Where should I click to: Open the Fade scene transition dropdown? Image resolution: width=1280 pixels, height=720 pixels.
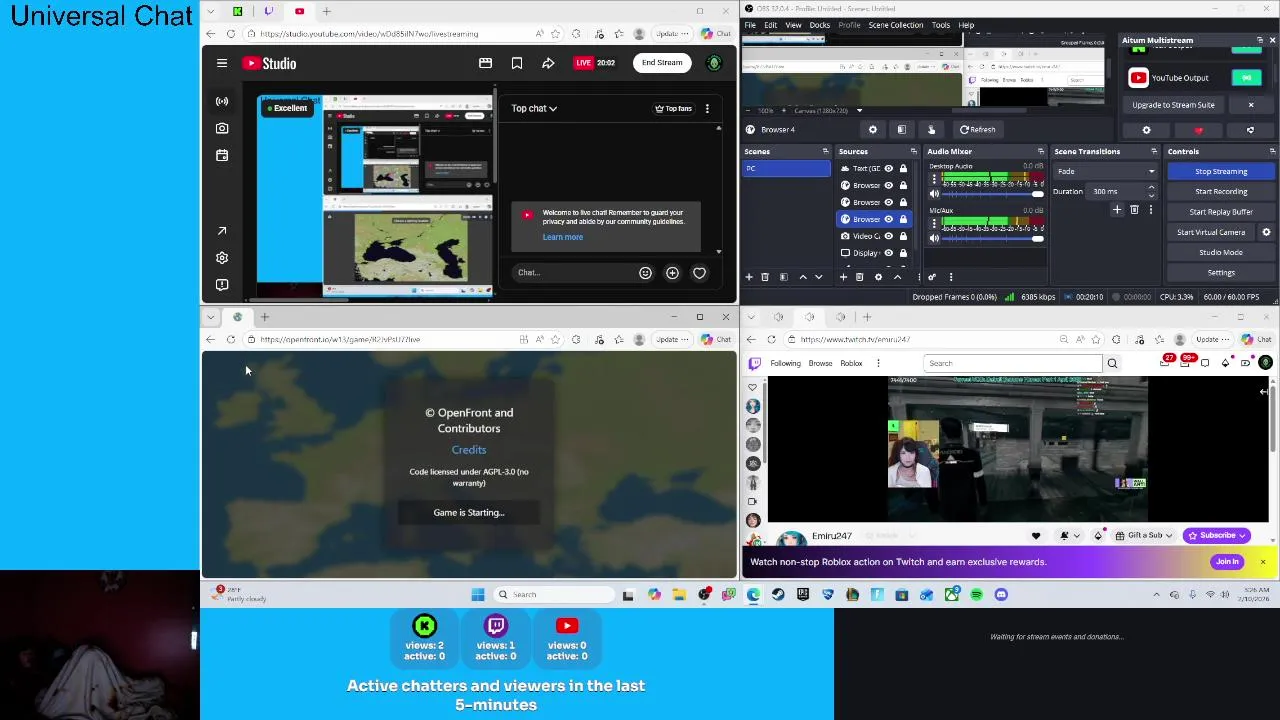tap(1106, 171)
